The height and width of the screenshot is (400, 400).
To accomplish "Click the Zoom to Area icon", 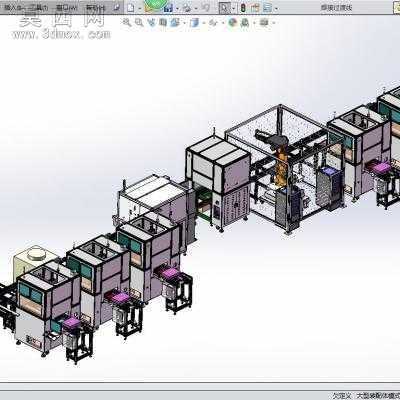I will (x=139, y=22).
